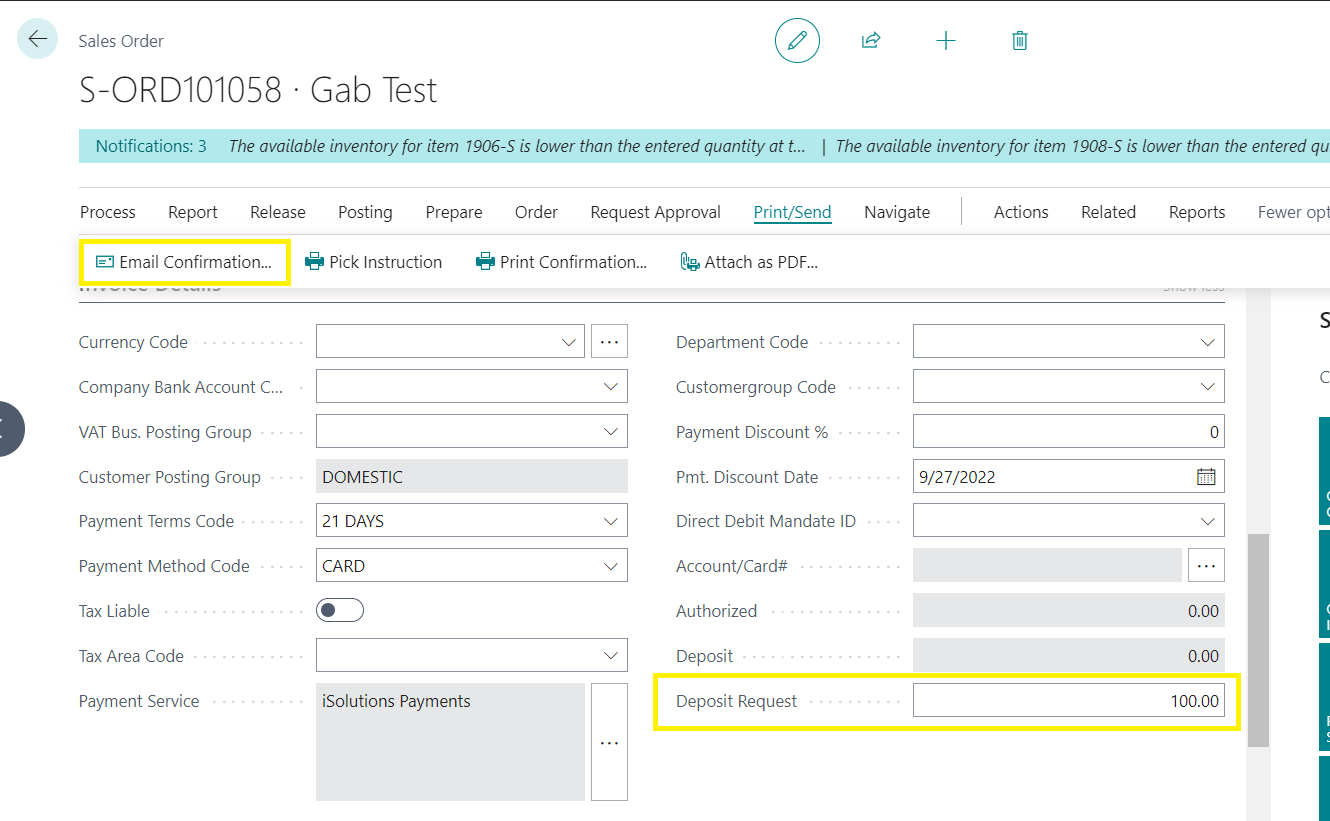Open Pmt. Discount Date calendar picker

pyautogui.click(x=1206, y=477)
